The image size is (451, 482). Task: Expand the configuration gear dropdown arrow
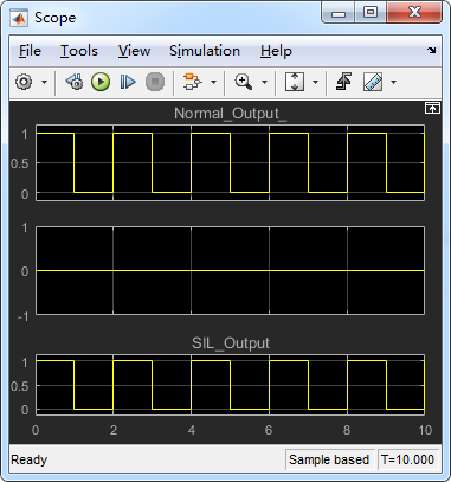[44, 82]
